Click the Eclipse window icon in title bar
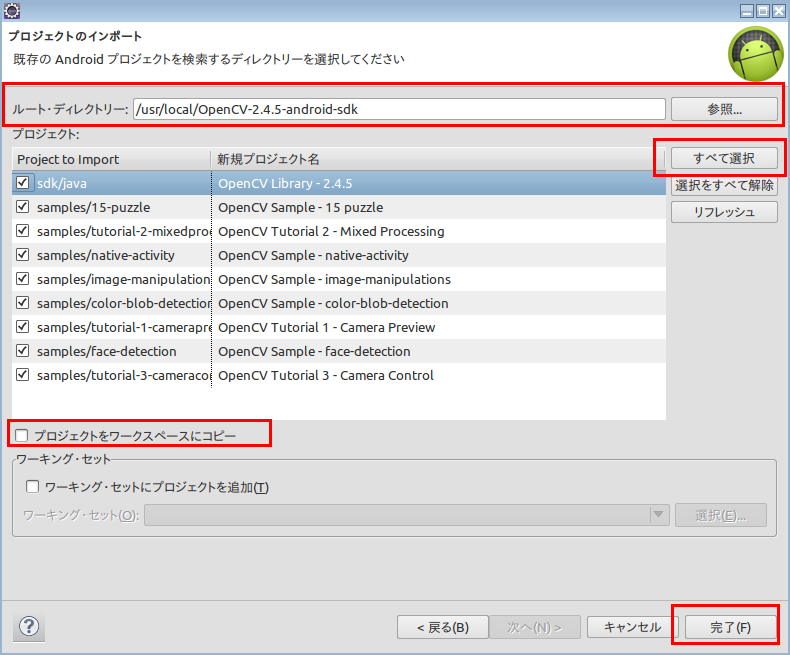The height and width of the screenshot is (655, 790). tap(12, 11)
